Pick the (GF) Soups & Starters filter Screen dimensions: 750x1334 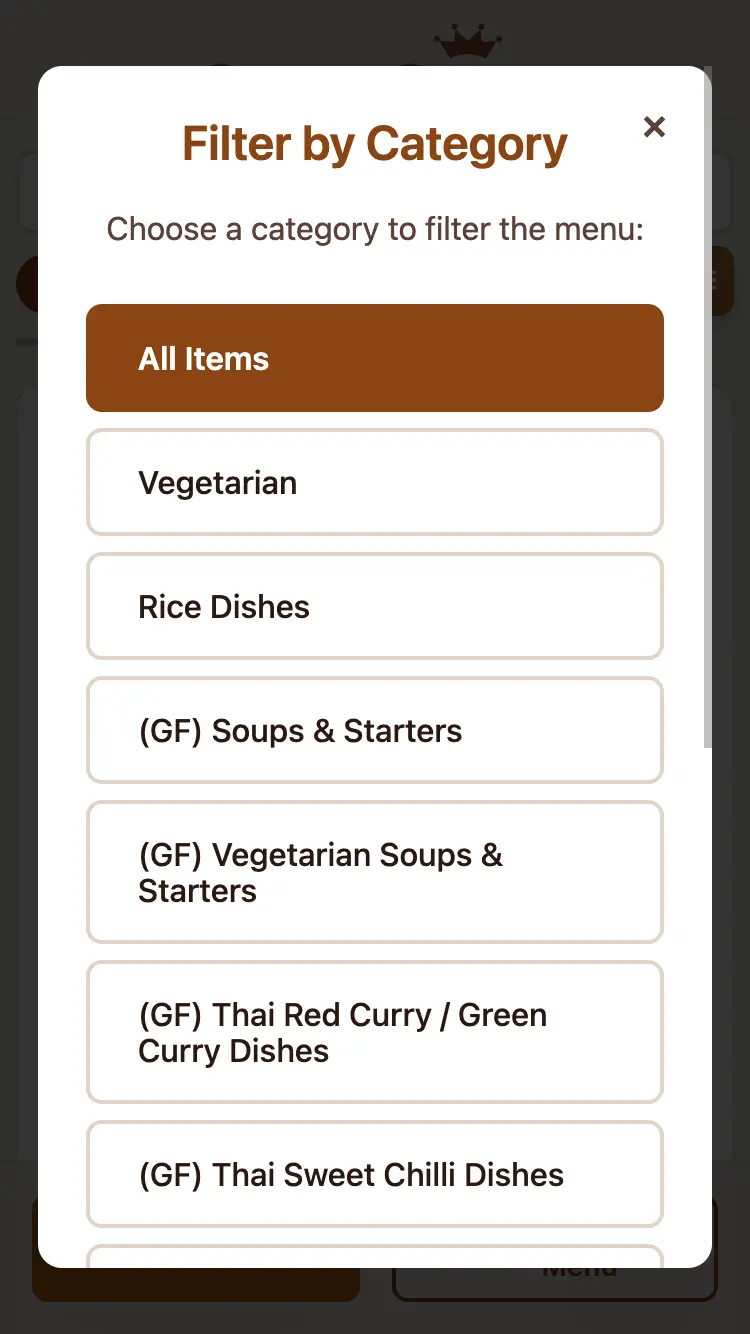coord(375,730)
